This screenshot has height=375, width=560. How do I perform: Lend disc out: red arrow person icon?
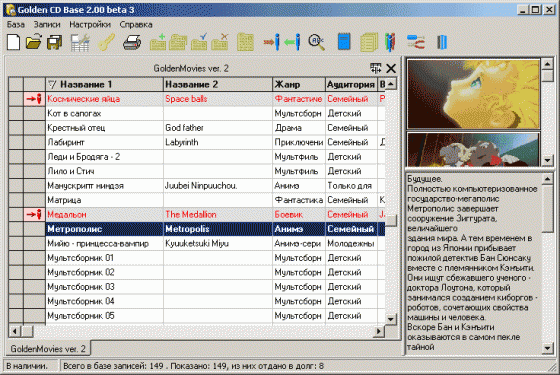click(271, 42)
